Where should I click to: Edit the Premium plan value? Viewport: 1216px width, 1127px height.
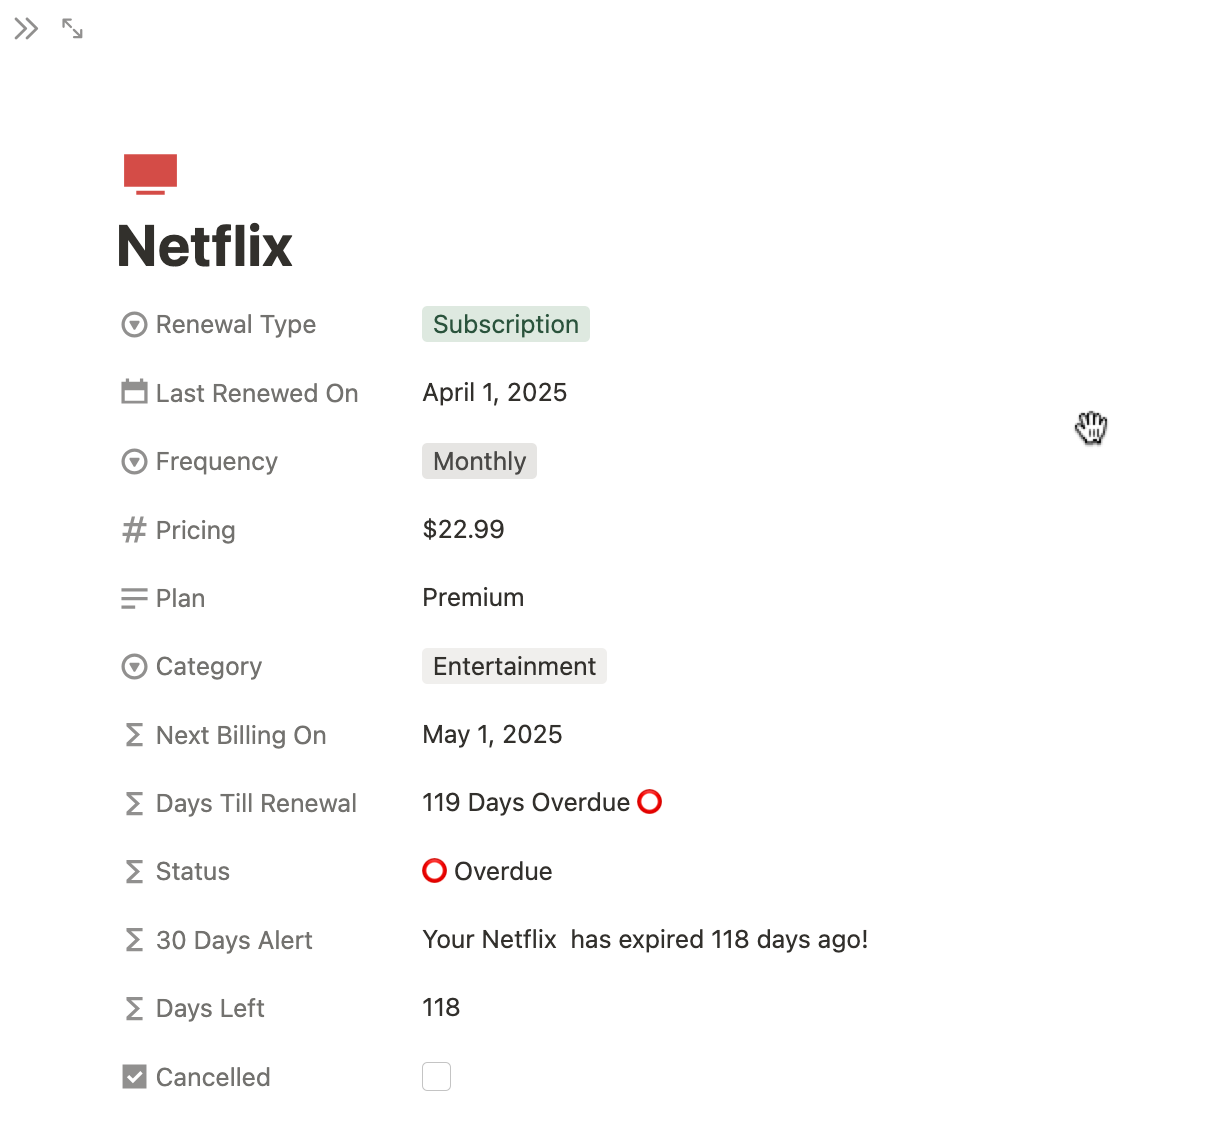pos(473,597)
